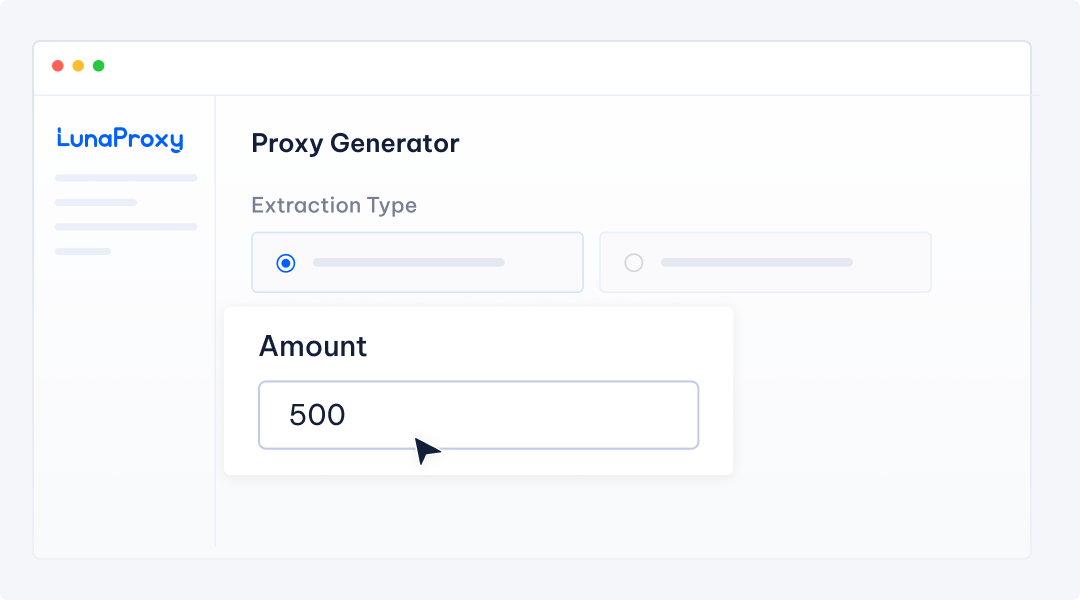Open the first sidebar item below LunaProxy logo

point(126,178)
